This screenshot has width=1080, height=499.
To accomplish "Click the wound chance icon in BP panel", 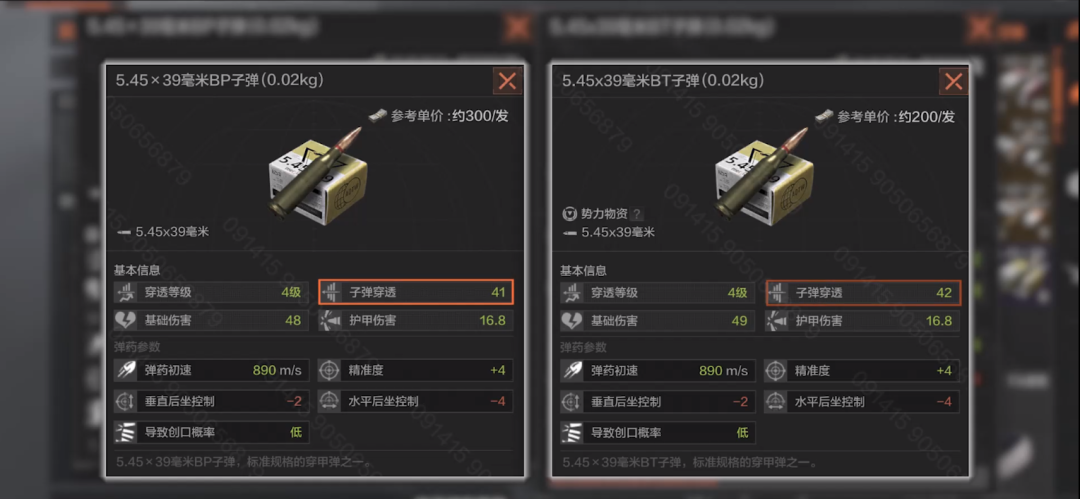I will coord(126,433).
